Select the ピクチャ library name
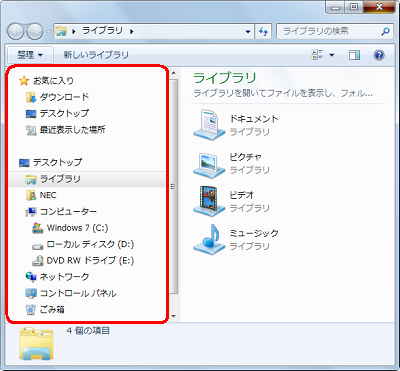Screen dimensions: 400x371 pos(245,157)
